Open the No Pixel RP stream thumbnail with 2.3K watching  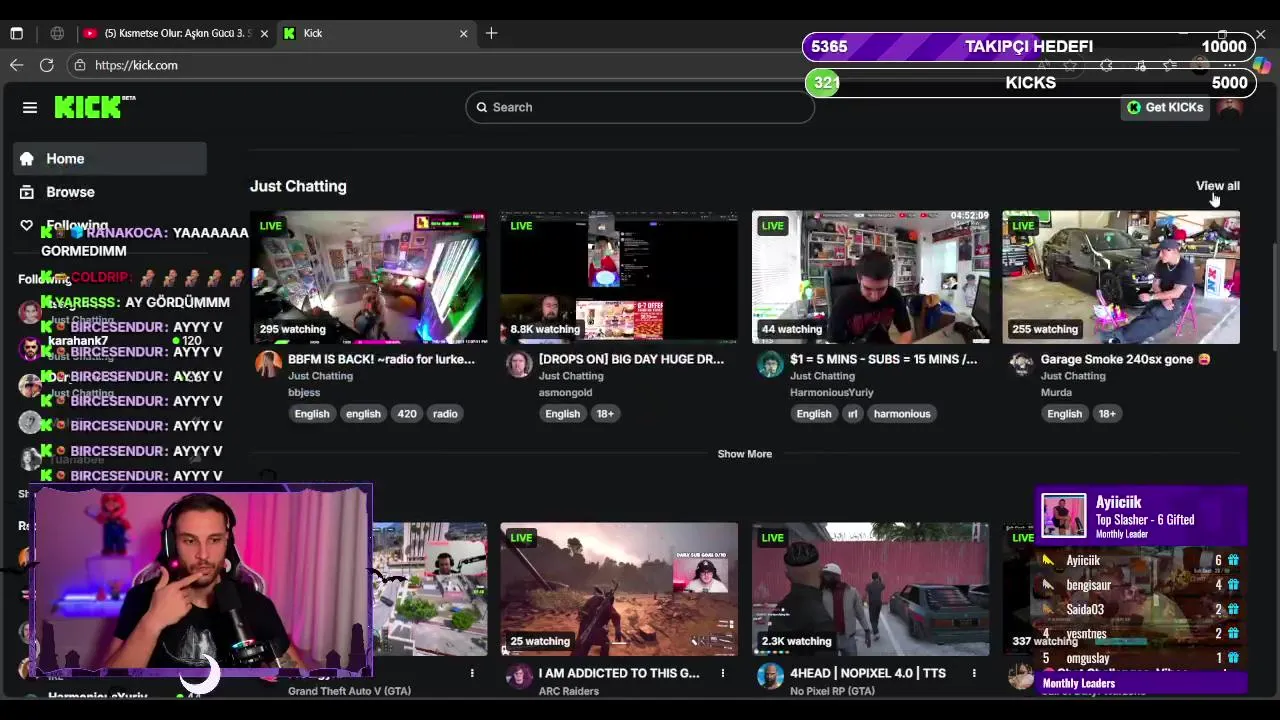pyautogui.click(x=870, y=589)
